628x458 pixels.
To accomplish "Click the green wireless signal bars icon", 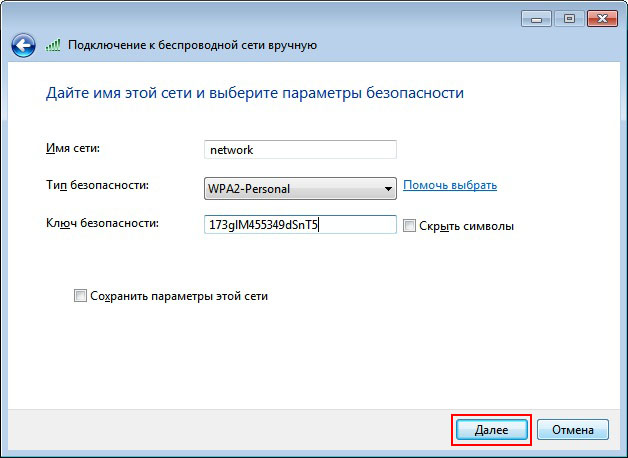I will point(54,45).
